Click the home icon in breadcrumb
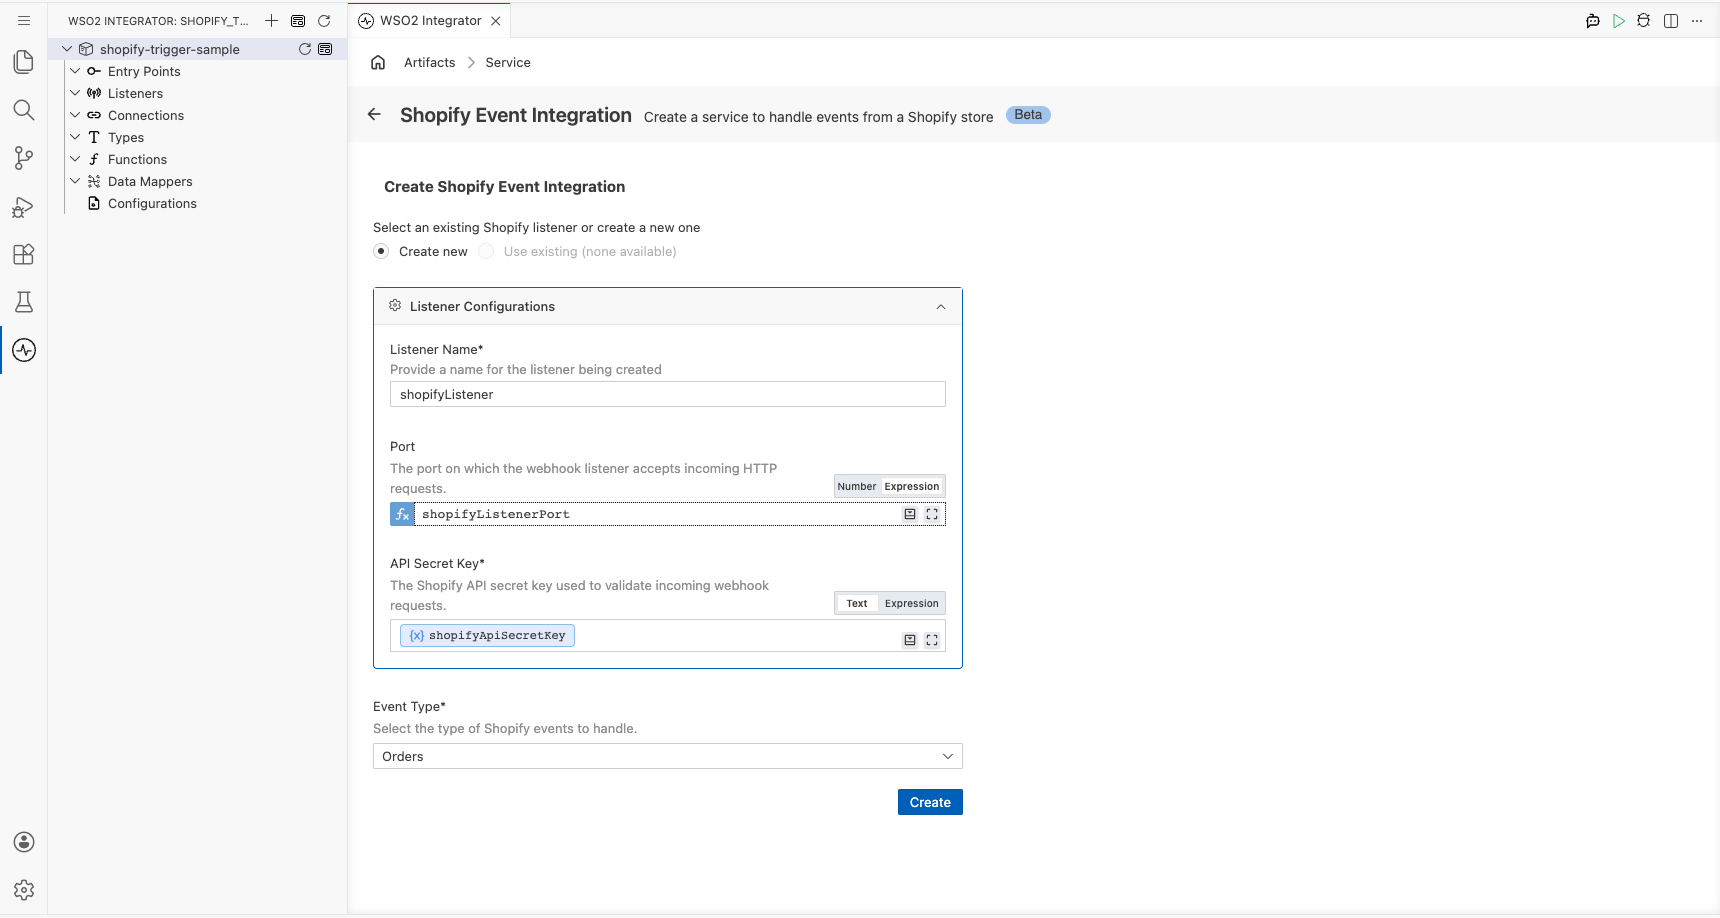 tap(378, 62)
